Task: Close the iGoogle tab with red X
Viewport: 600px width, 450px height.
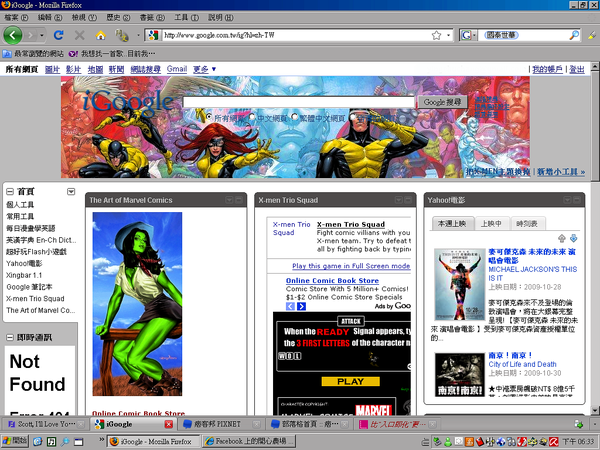Action: 168,424
